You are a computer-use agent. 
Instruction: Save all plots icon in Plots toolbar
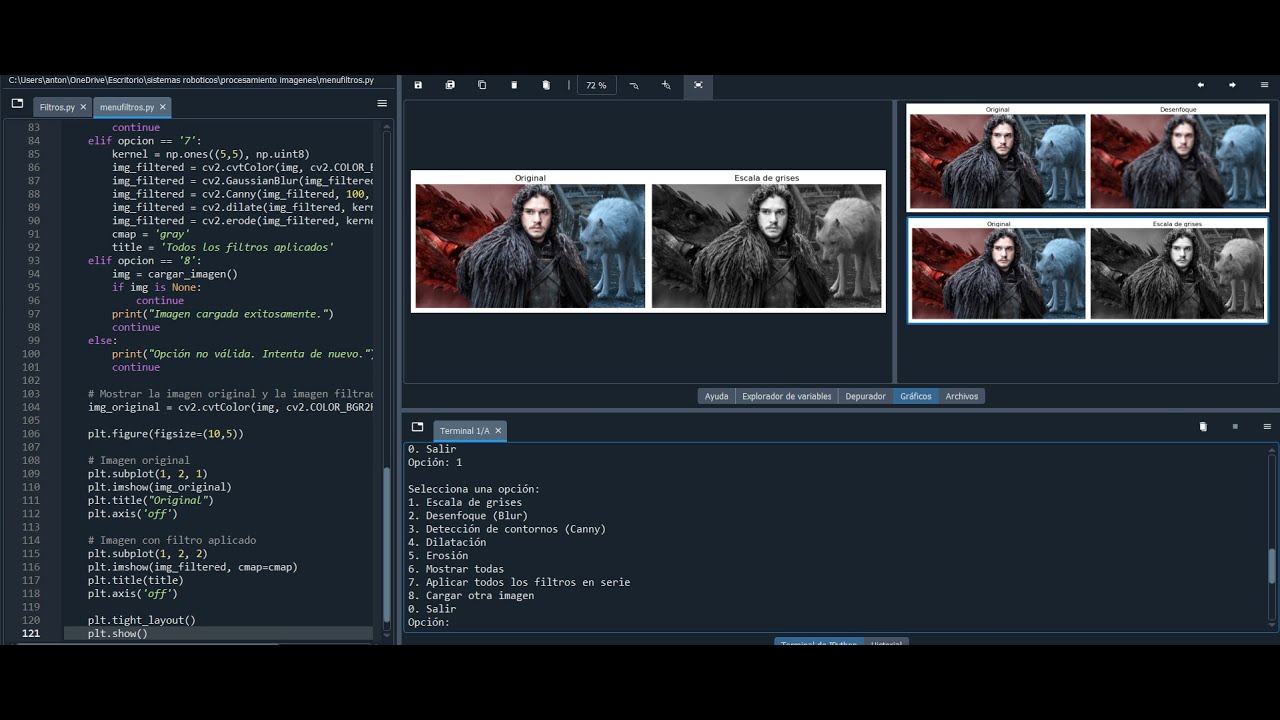click(x=450, y=85)
